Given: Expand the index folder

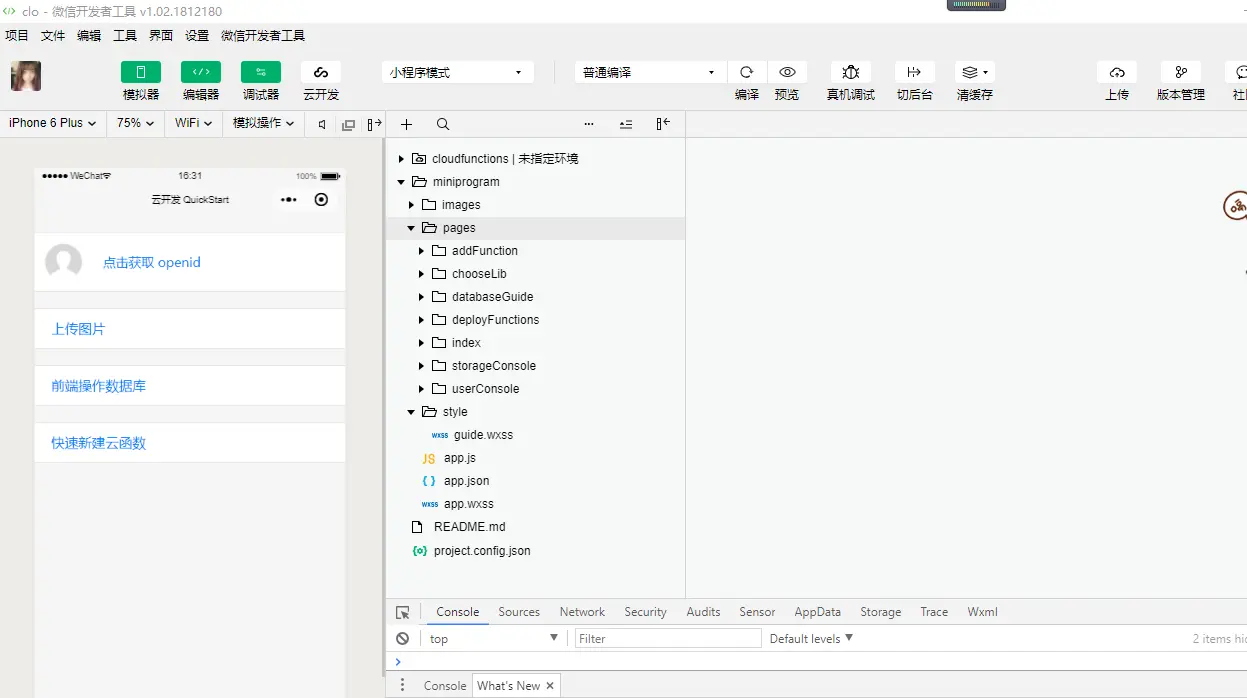Looking at the screenshot, I should click(421, 343).
